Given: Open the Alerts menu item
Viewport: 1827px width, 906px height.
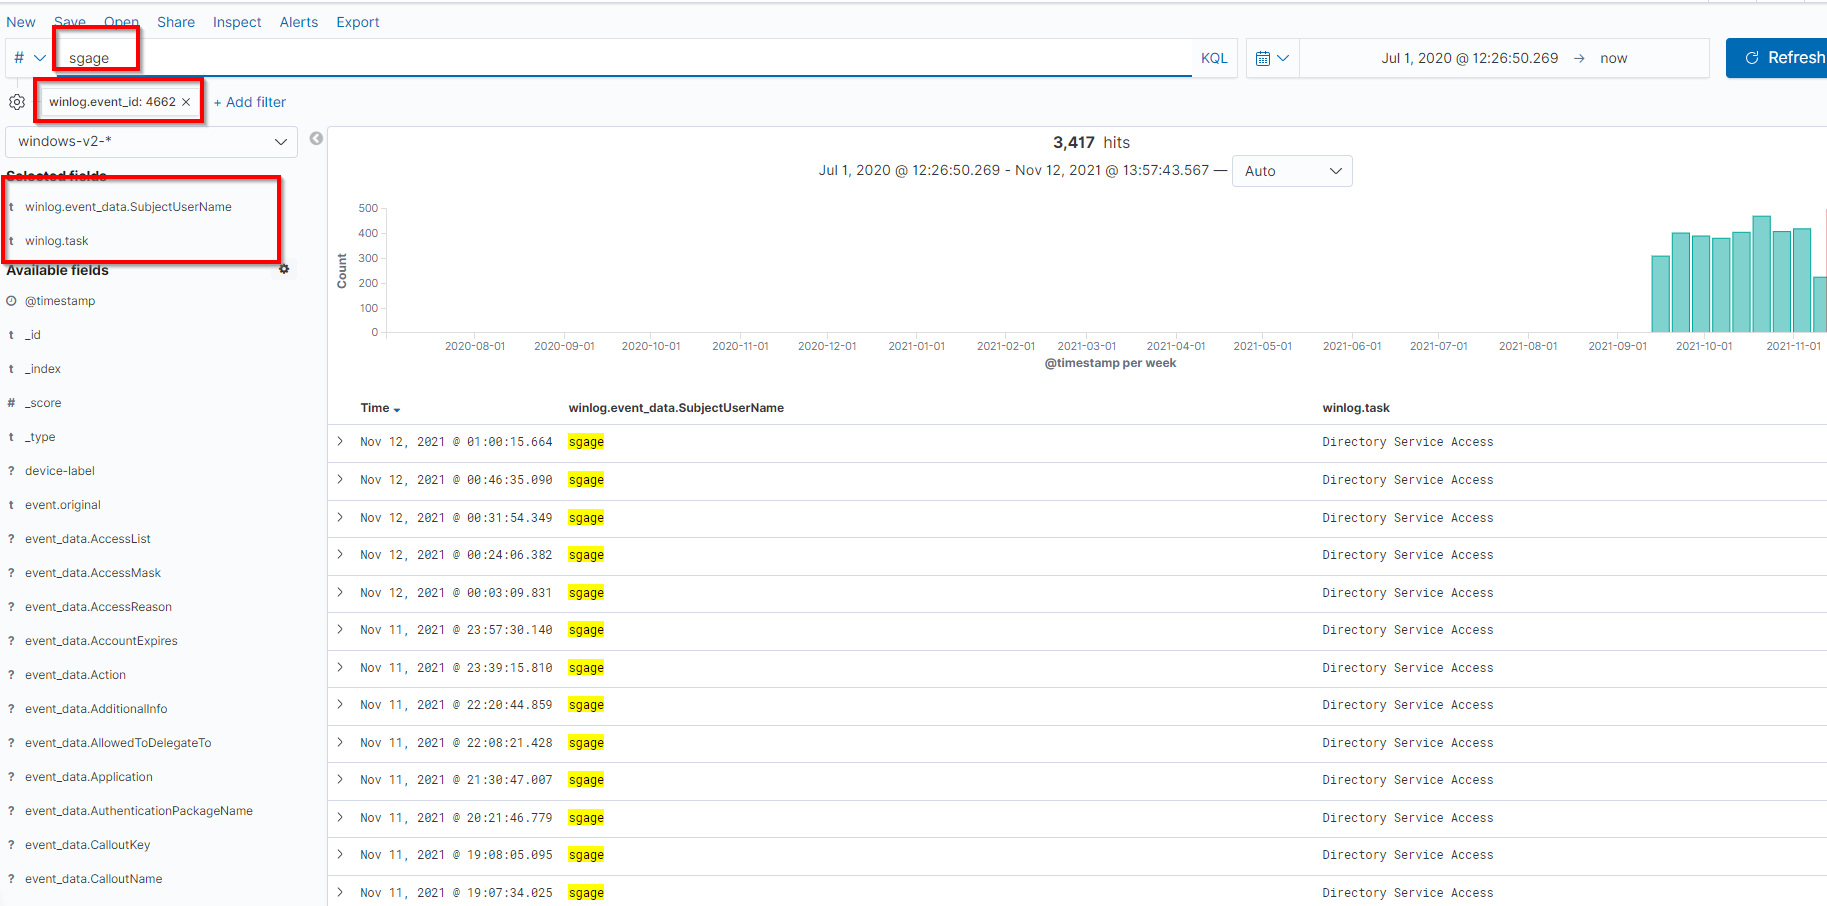Looking at the screenshot, I should coord(299,22).
